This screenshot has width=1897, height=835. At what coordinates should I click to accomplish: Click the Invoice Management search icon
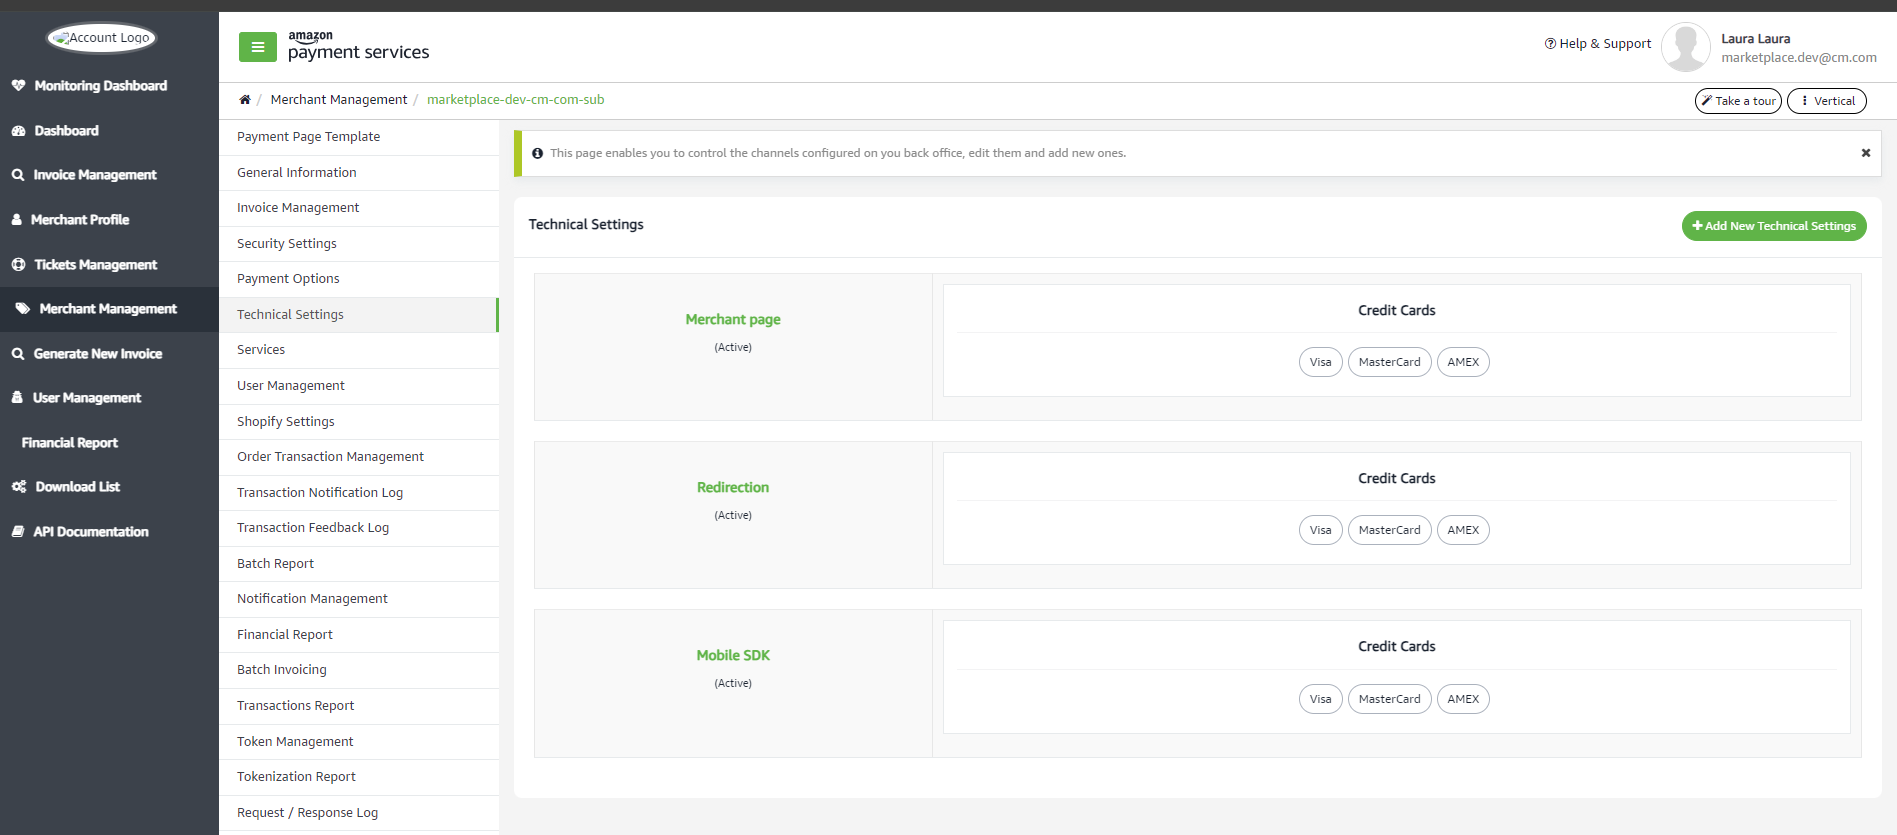pyautogui.click(x=18, y=175)
